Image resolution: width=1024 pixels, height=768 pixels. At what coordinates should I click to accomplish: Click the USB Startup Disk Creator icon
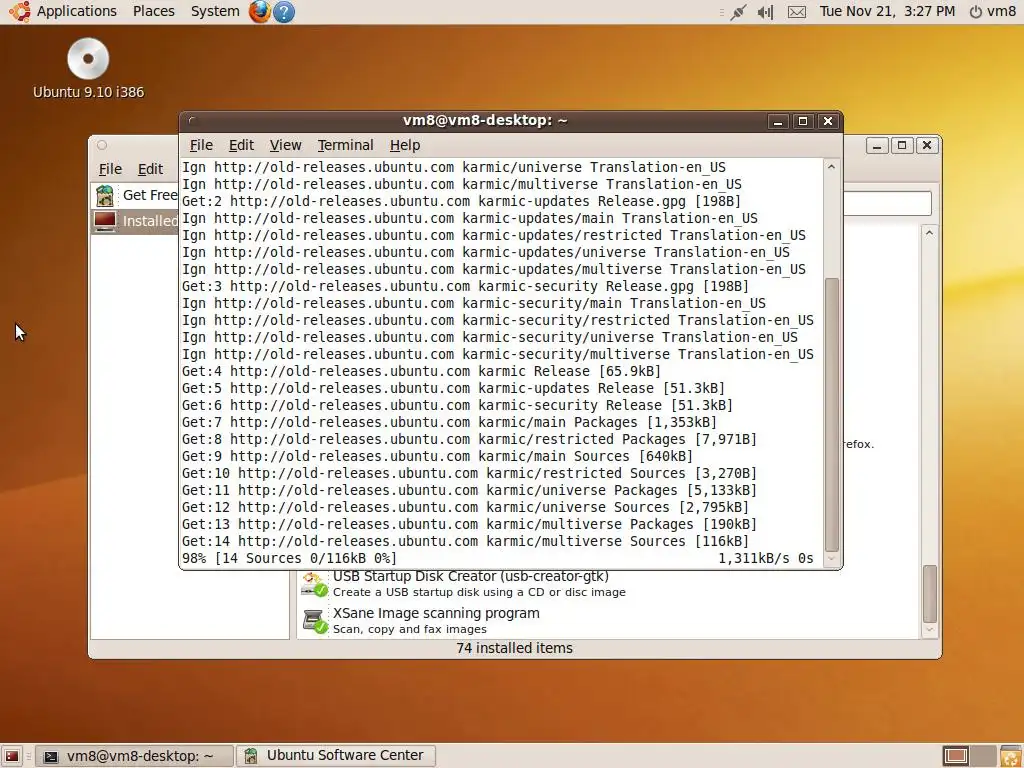(x=314, y=583)
